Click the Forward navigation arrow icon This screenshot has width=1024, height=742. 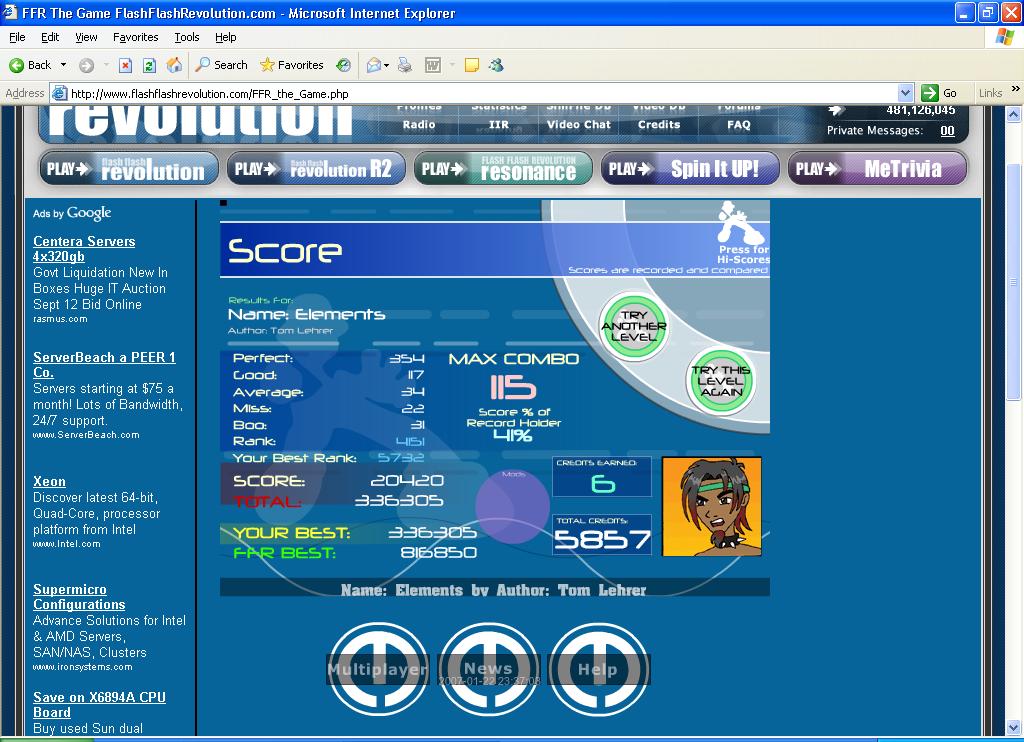pos(86,65)
